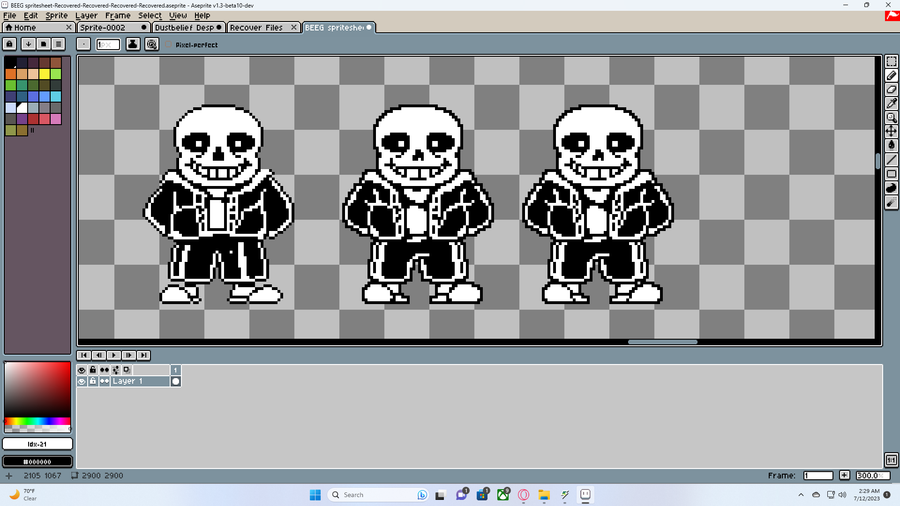Select the Zoom tool in toolbar
Screen dimensions: 900x506
[891, 118]
